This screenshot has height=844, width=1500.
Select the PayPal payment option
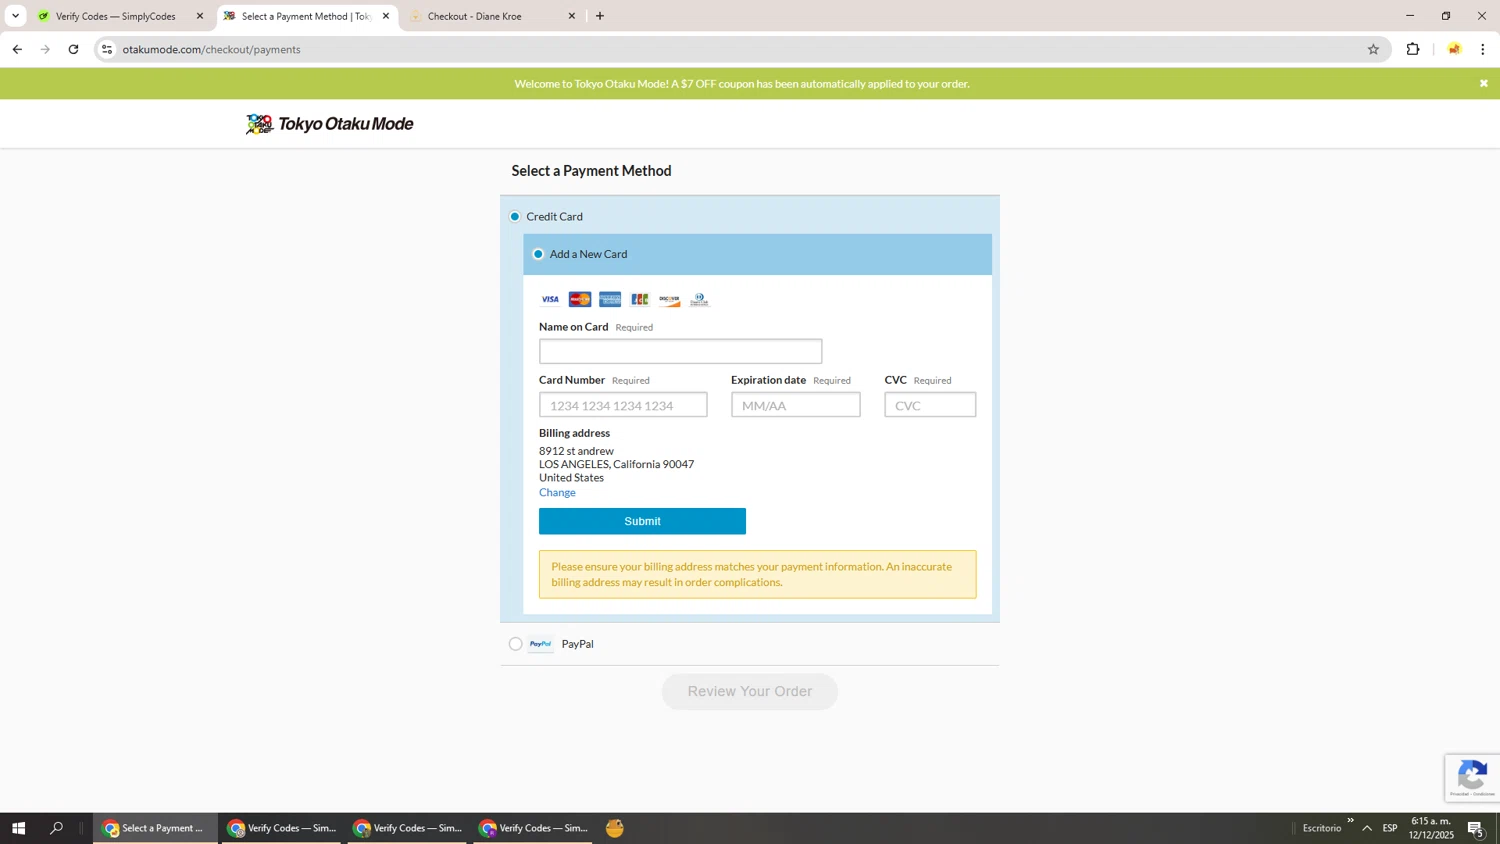[515, 644]
